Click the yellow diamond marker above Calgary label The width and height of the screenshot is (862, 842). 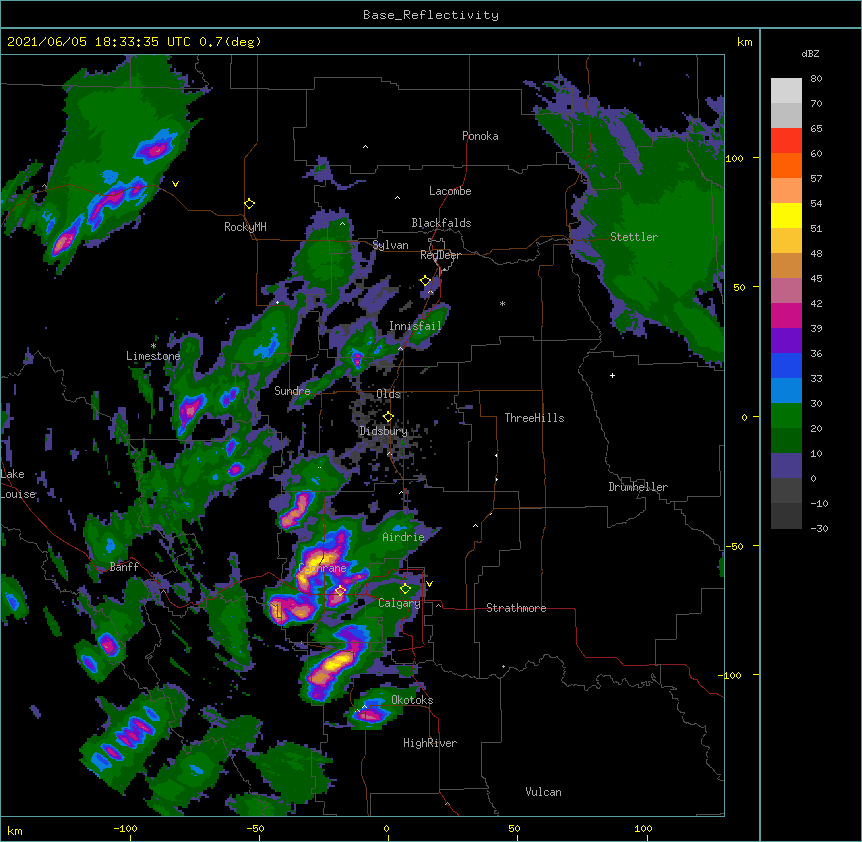point(405,589)
